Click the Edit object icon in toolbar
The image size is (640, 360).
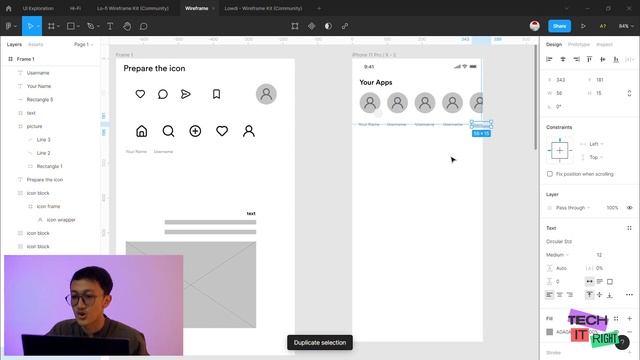[x=295, y=26]
